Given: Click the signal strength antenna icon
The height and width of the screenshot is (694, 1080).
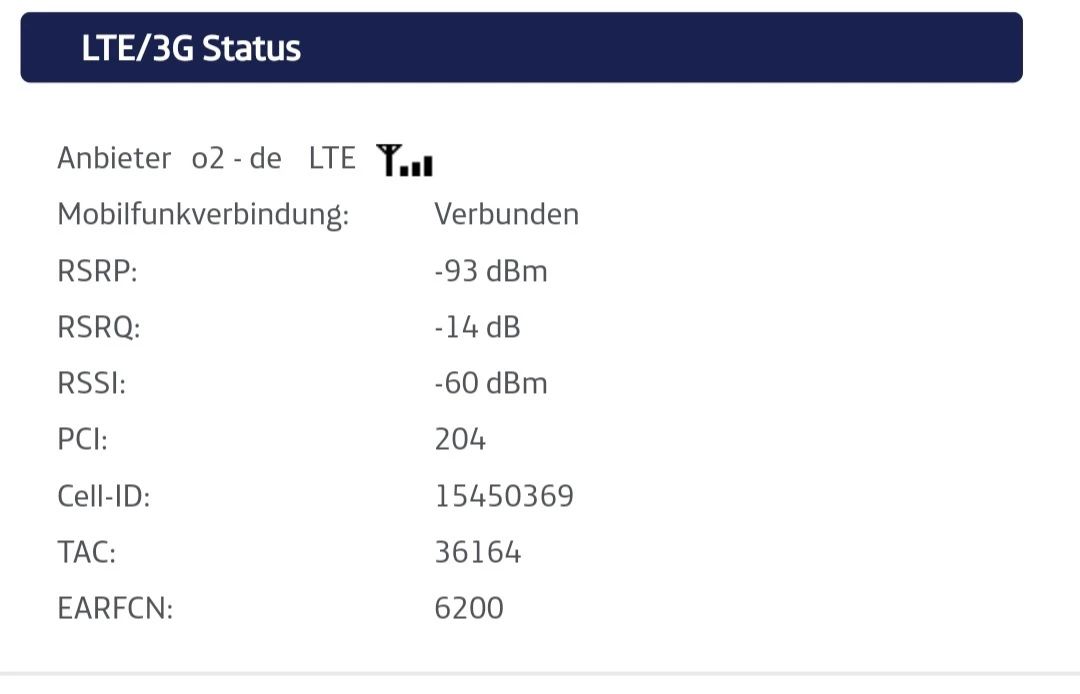Looking at the screenshot, I should pos(405,160).
